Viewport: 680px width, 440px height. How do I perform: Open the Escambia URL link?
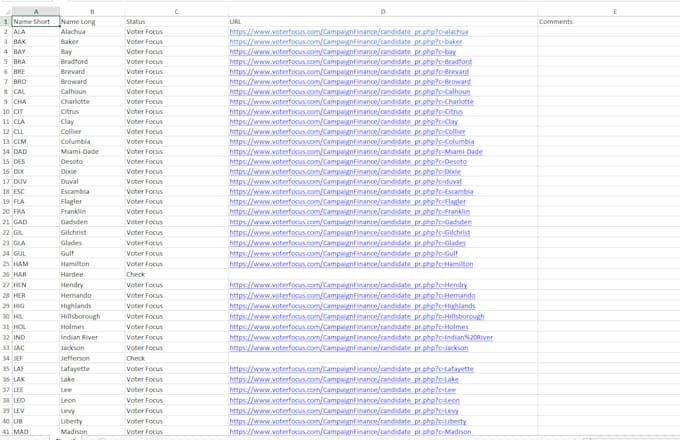(351, 192)
